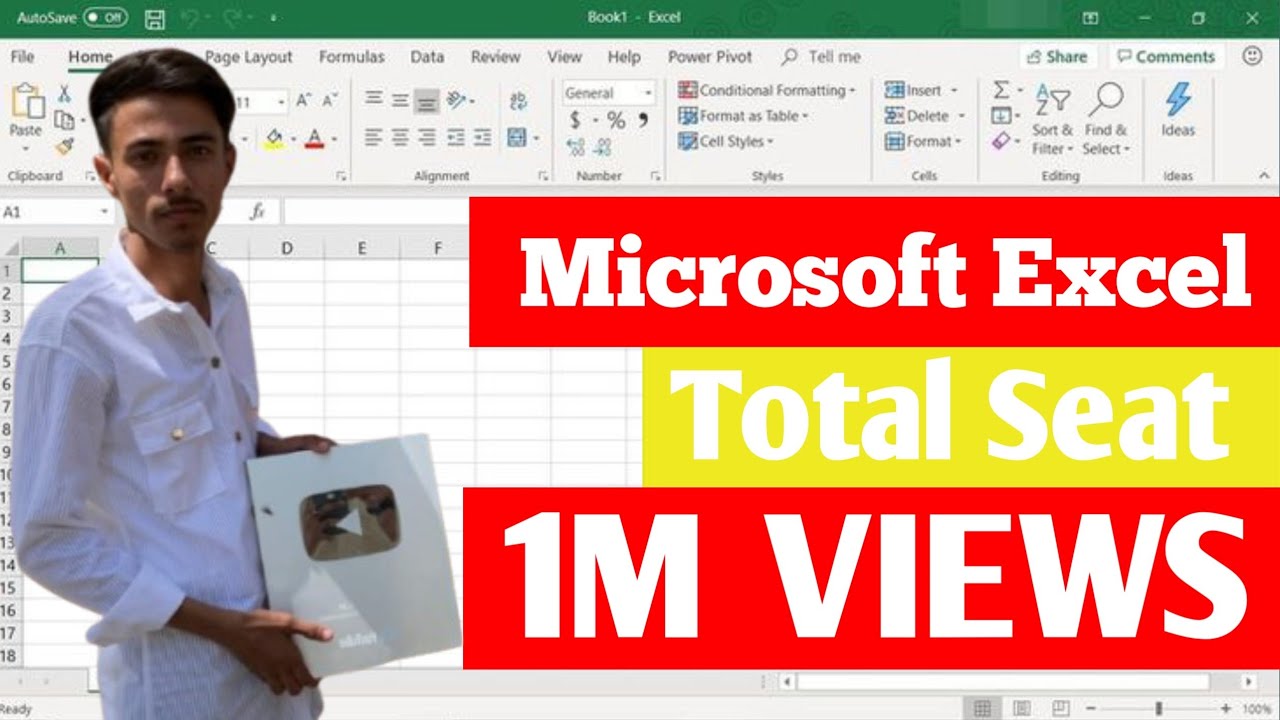Open the Clipboard dialog launcher
This screenshot has height=720, width=1280.
[91, 176]
